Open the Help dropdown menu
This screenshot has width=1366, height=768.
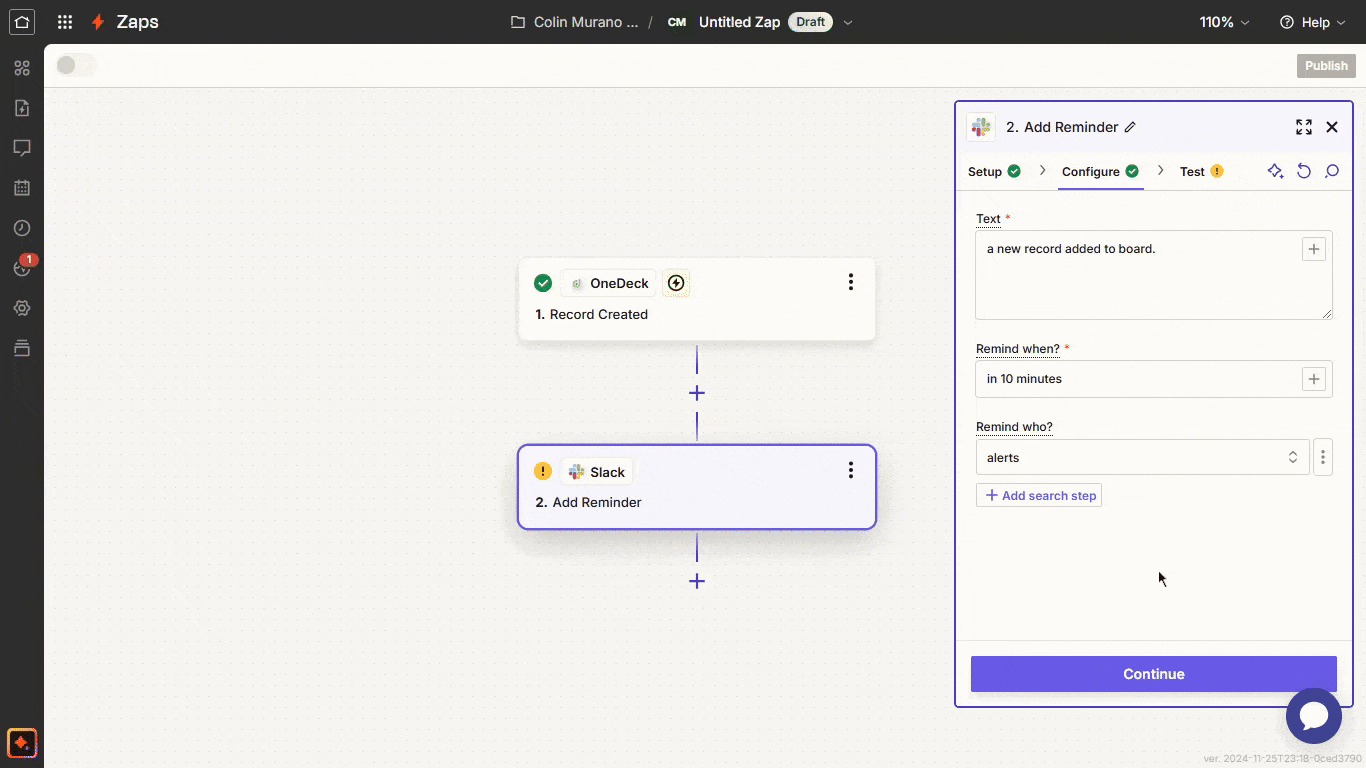click(x=1313, y=22)
